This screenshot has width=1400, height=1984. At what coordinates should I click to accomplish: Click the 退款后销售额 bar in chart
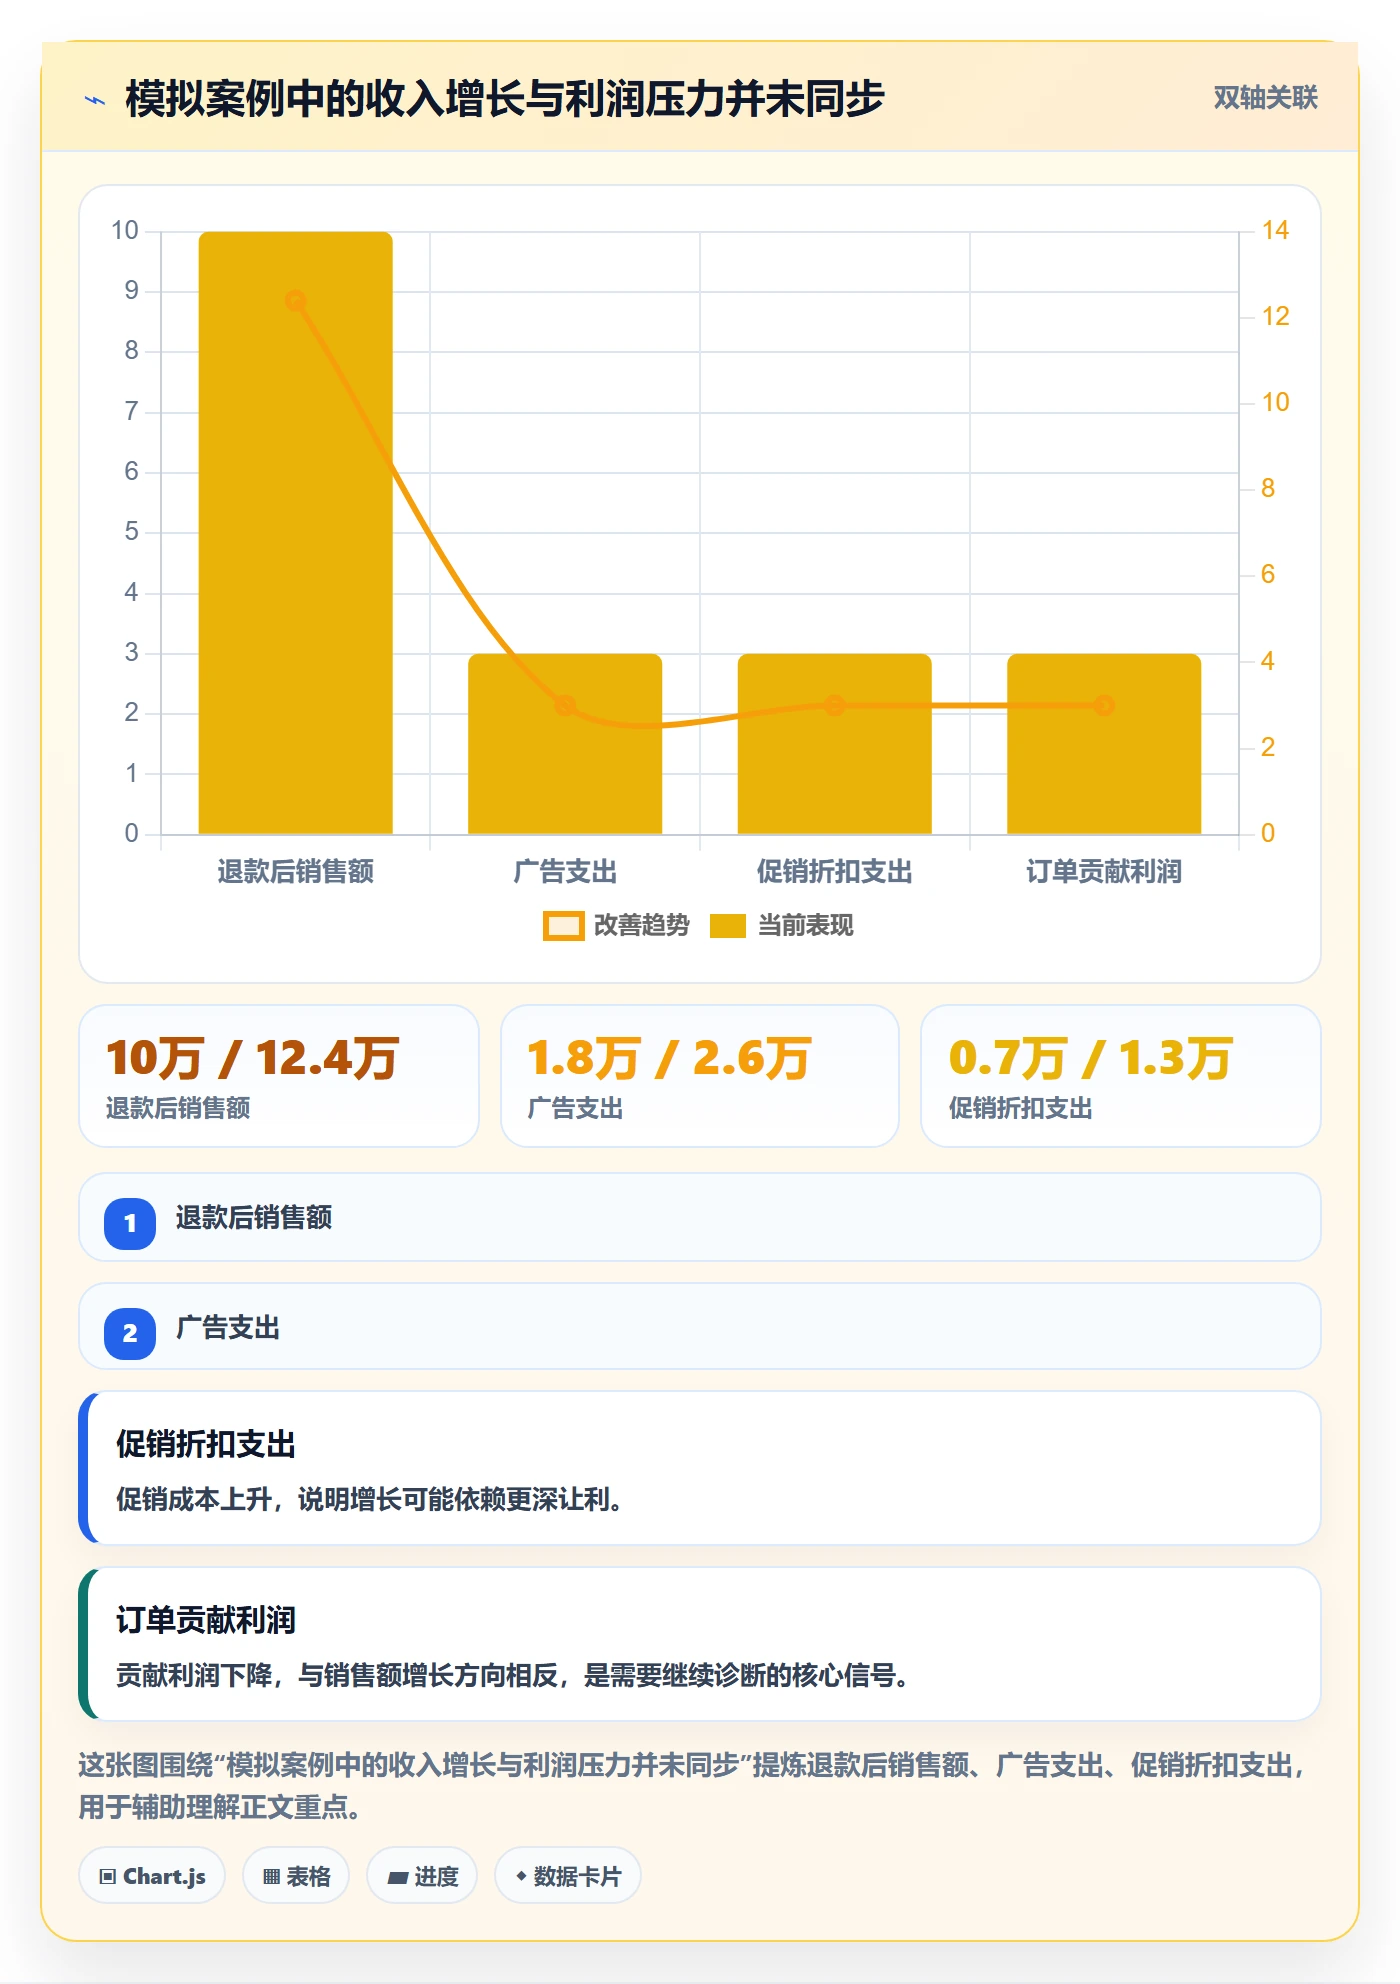click(295, 533)
